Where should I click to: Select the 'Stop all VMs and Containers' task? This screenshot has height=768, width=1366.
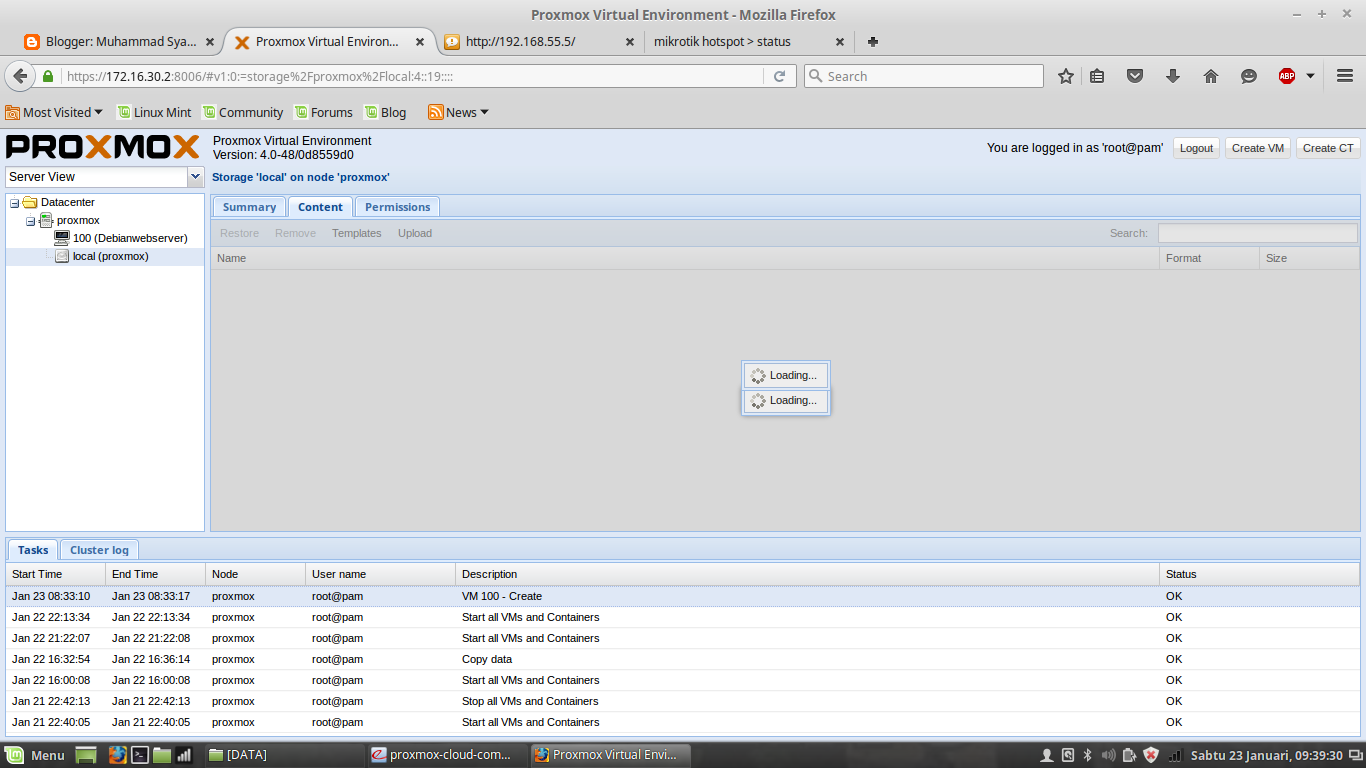[x=683, y=701]
